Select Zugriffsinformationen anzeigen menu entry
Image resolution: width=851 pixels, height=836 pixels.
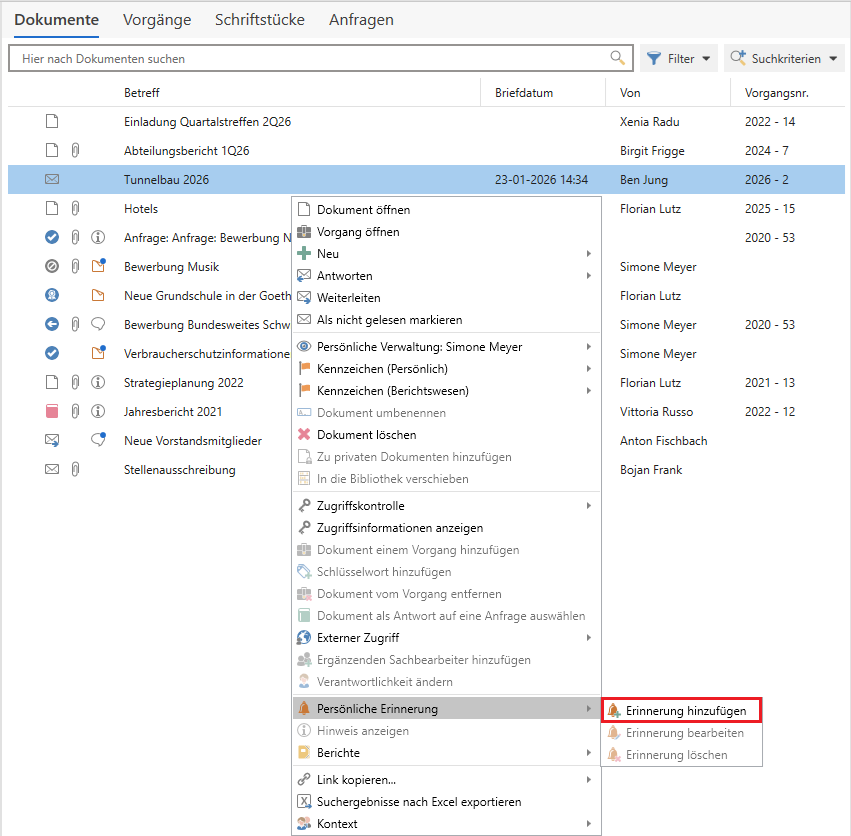[x=447, y=528]
